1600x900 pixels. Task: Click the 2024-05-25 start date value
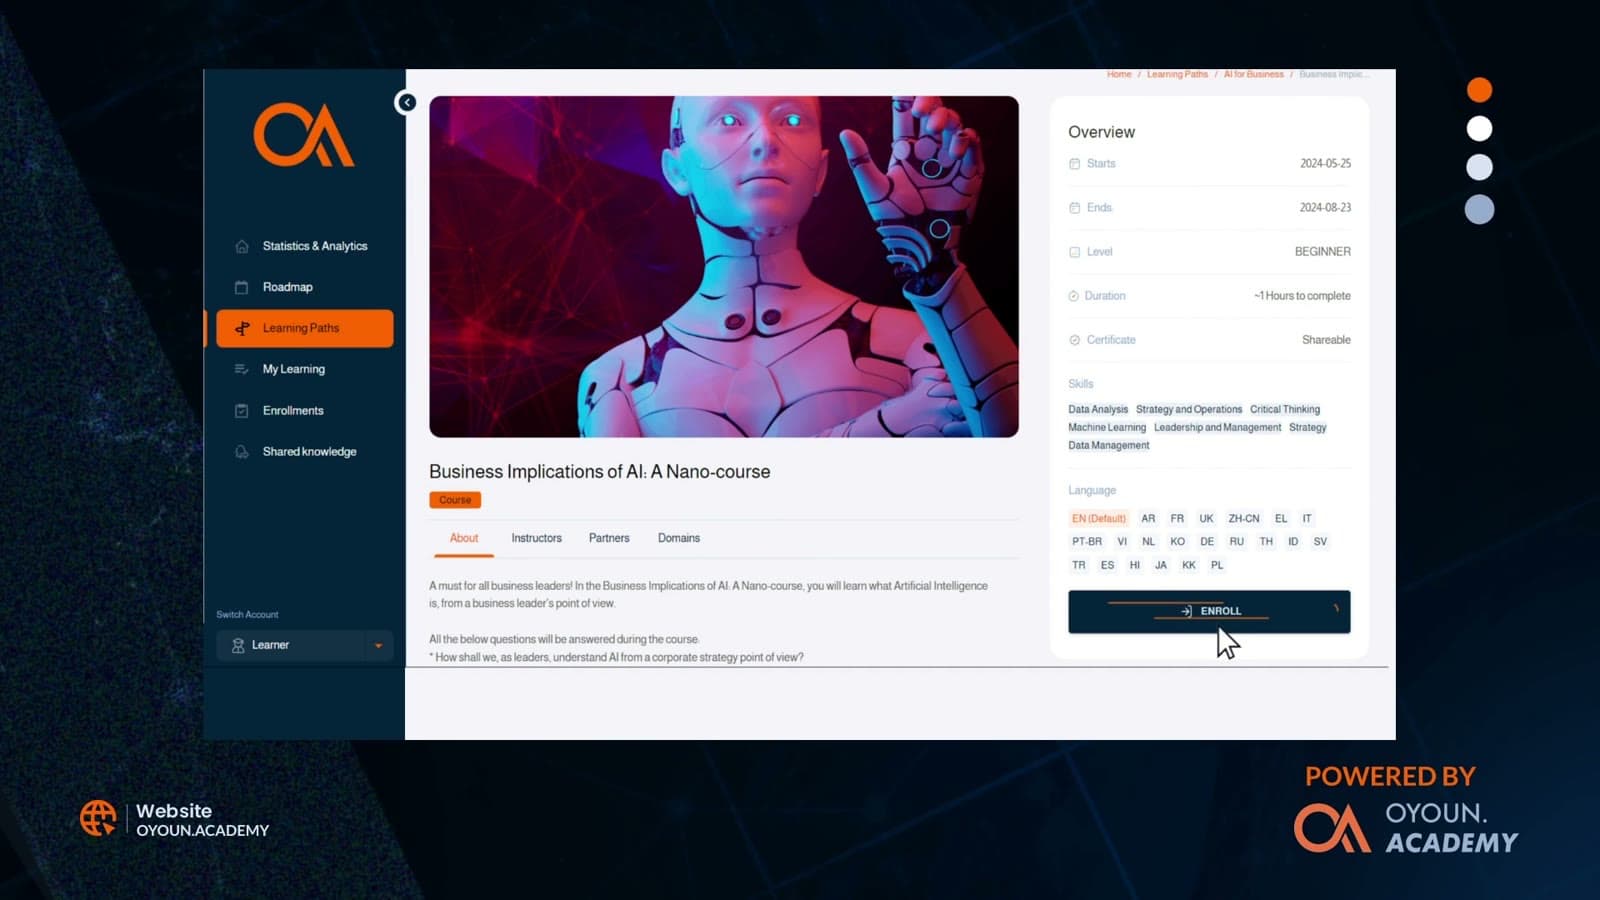1325,163
